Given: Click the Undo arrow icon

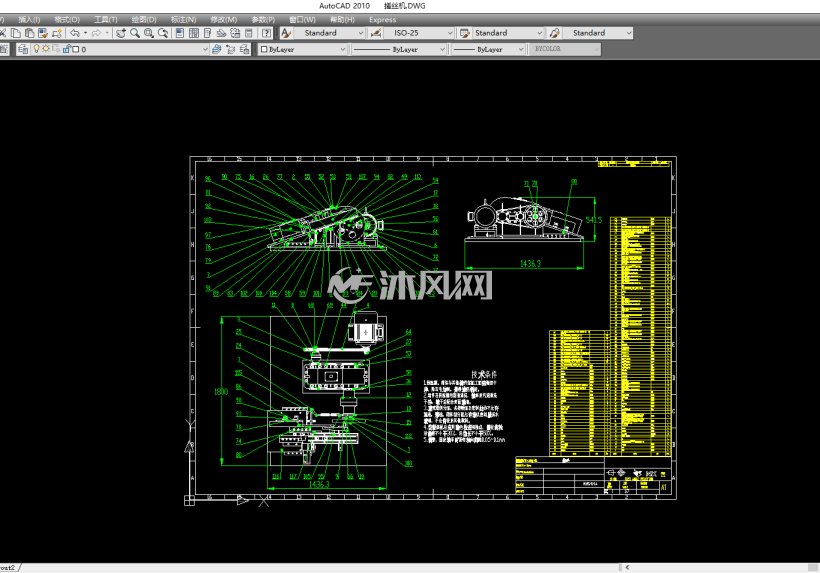Looking at the screenshot, I should click(75, 33).
